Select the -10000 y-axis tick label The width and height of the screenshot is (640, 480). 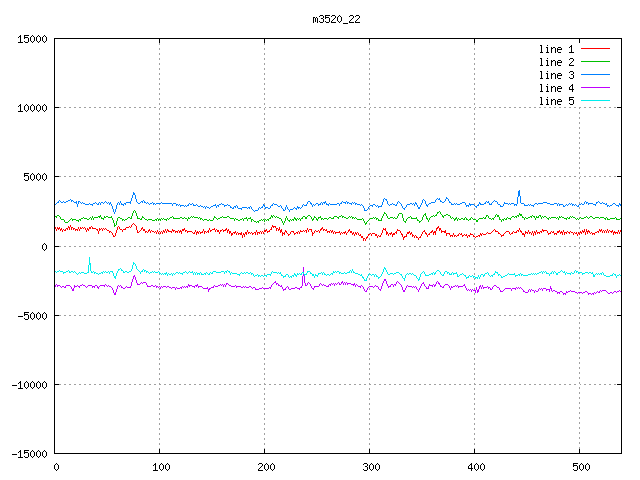click(x=28, y=385)
